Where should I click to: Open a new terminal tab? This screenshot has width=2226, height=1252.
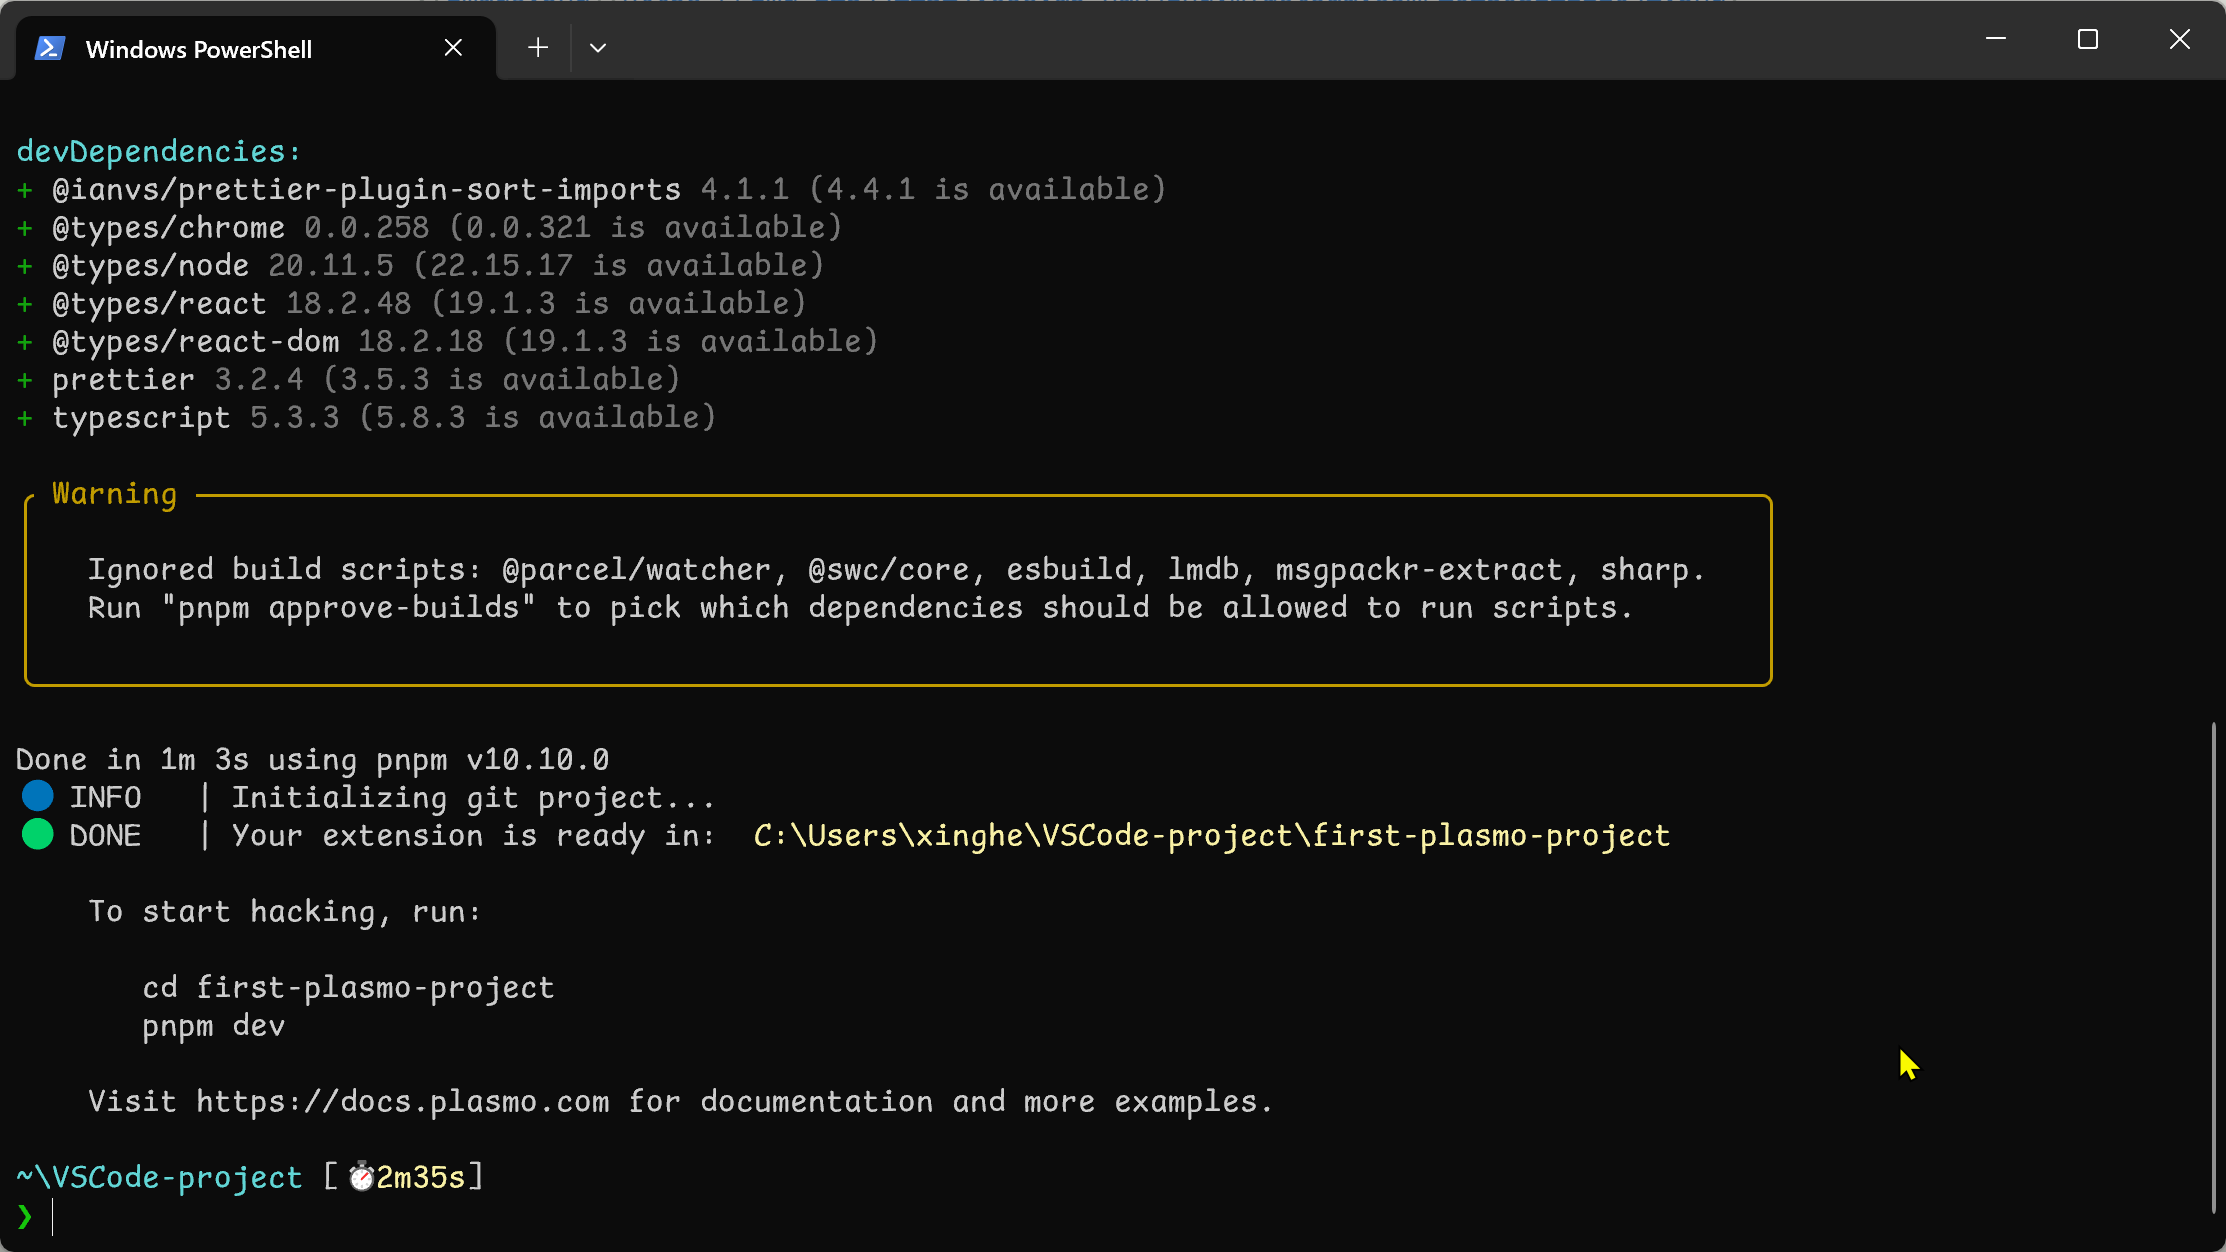click(x=538, y=48)
